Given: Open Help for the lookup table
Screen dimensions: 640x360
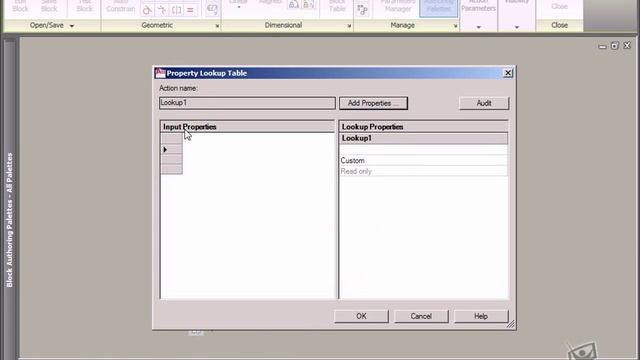Looking at the screenshot, I should (481, 316).
